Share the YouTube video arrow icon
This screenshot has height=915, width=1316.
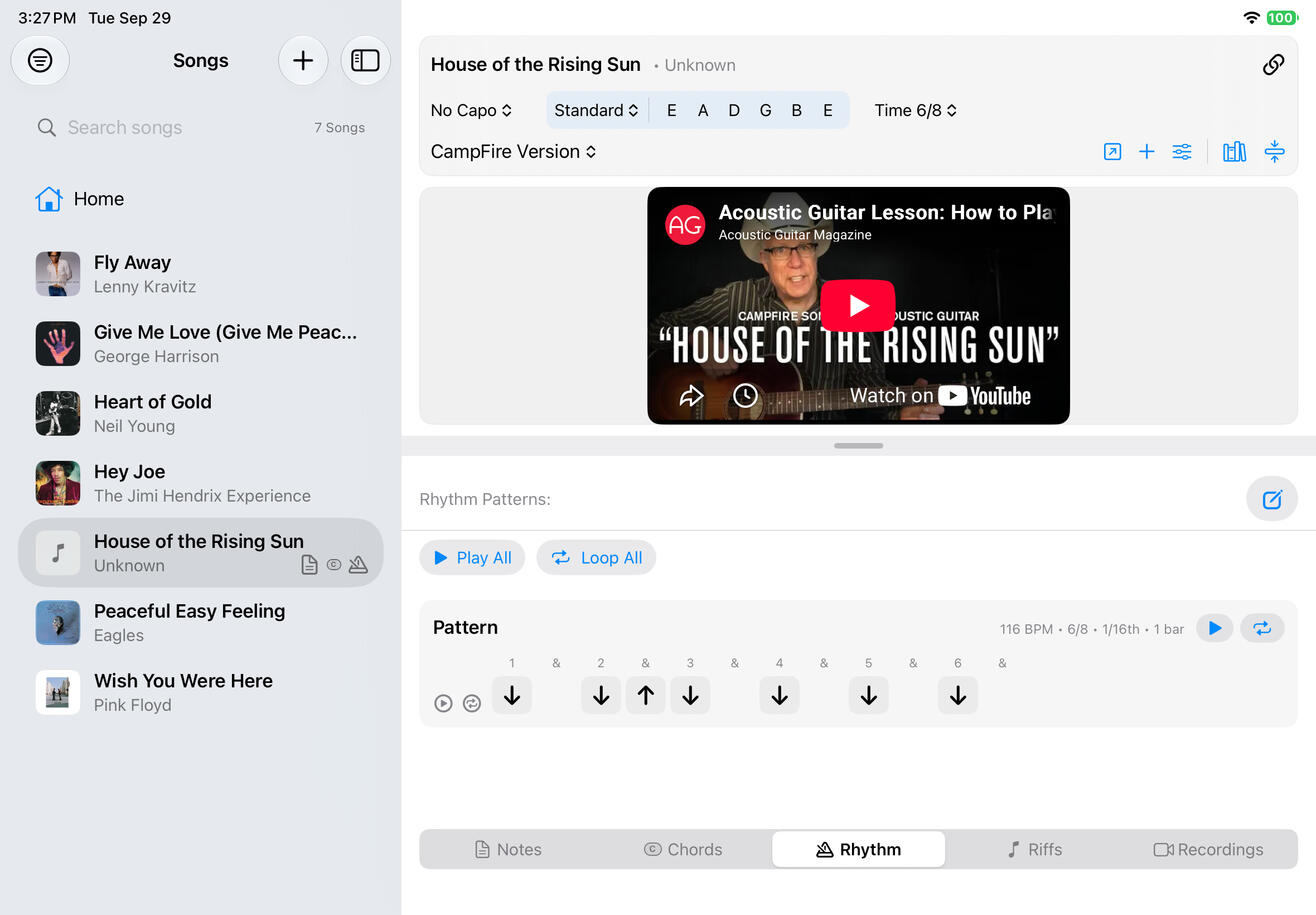pyautogui.click(x=692, y=396)
